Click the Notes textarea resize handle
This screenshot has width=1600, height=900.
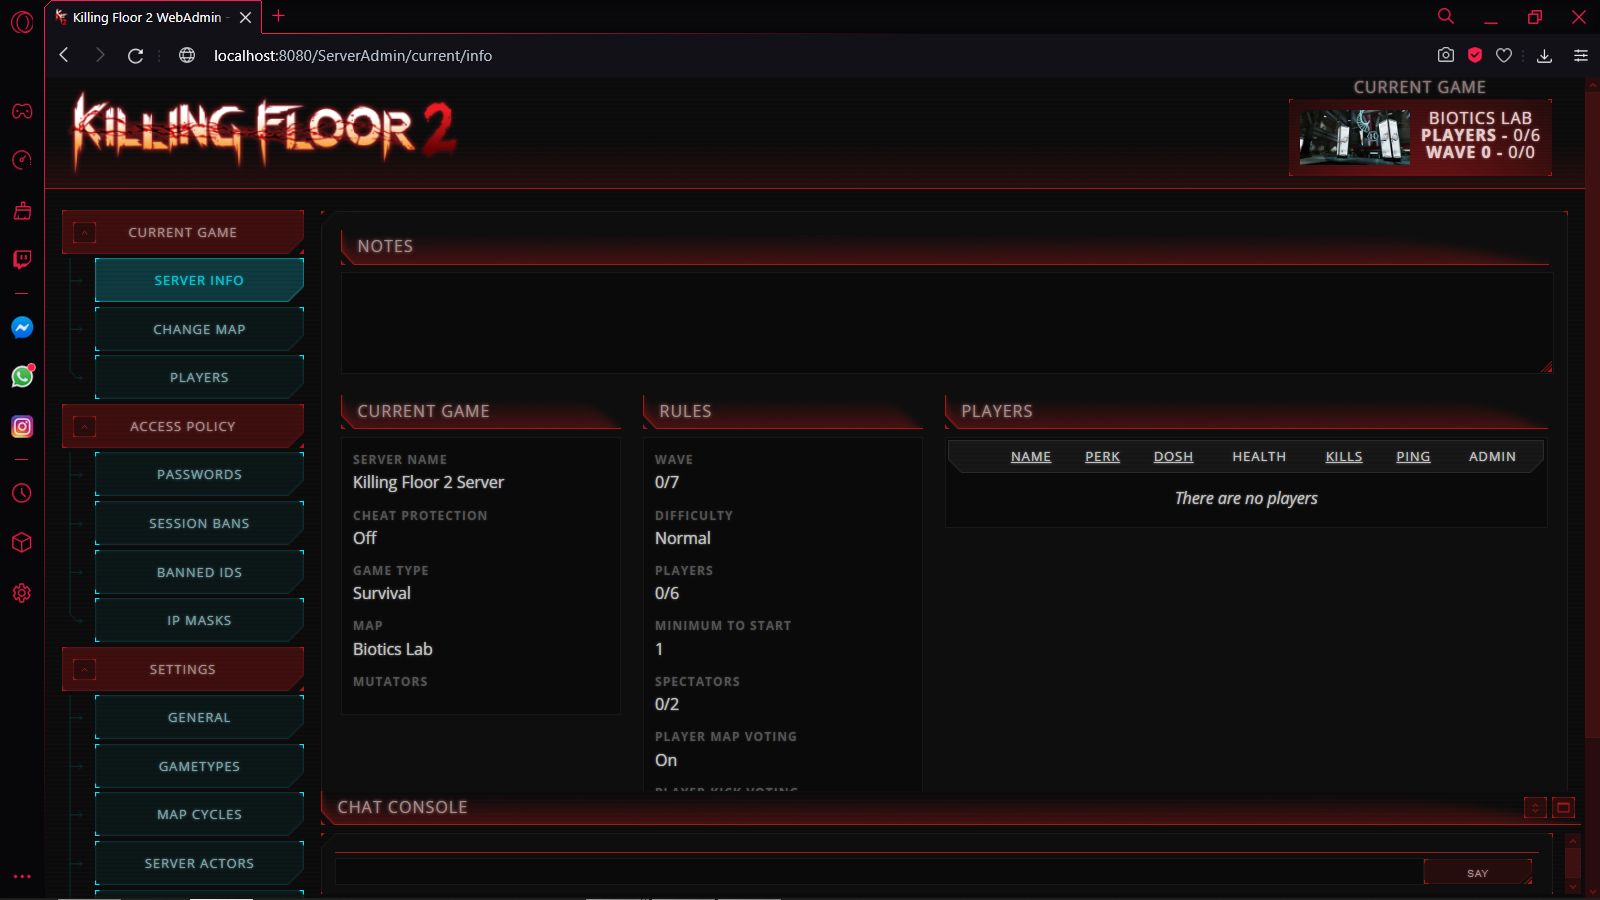pos(1547,368)
